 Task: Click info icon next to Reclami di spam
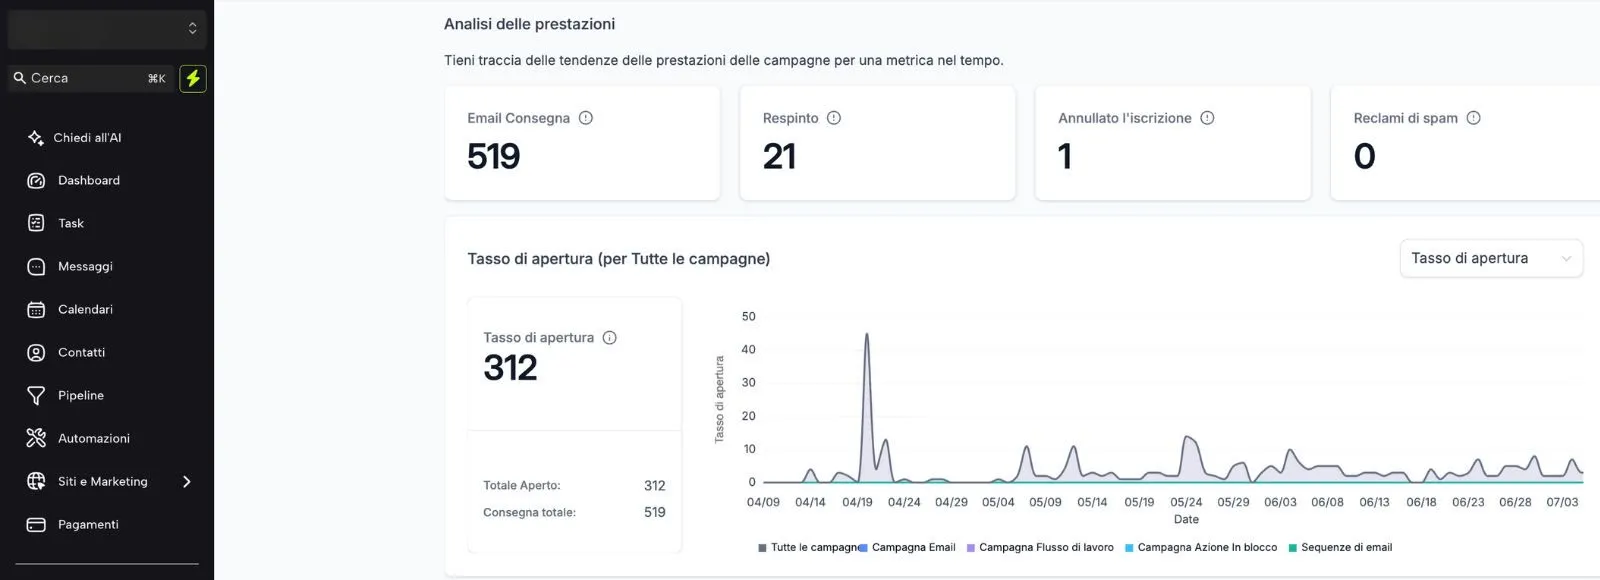pos(1473,118)
